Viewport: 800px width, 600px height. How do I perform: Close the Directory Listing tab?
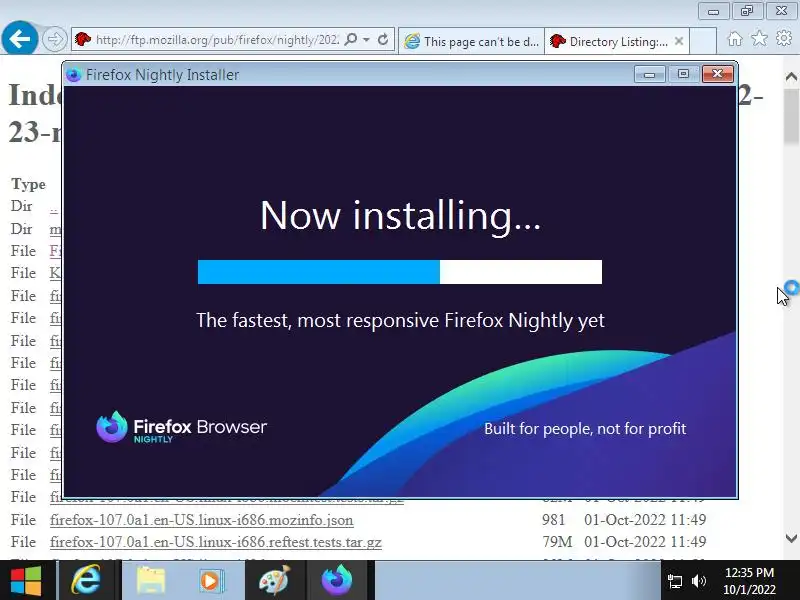679,41
